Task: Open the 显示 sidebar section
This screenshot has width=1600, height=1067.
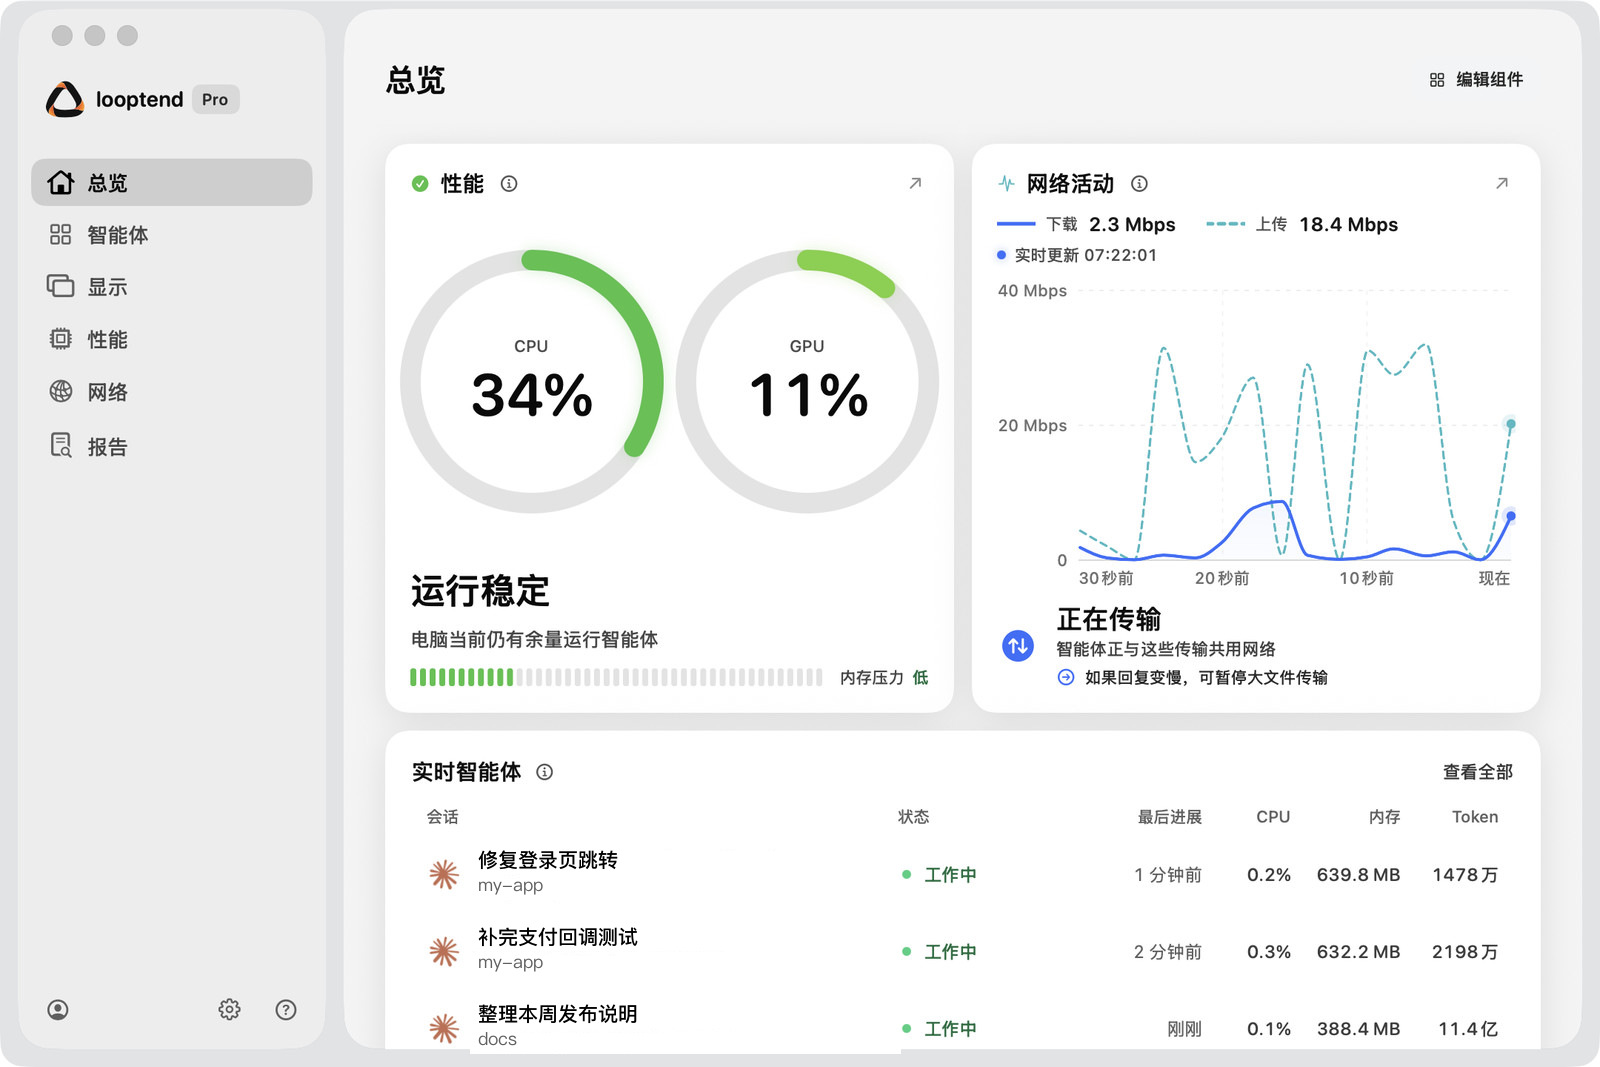Action: [x=172, y=287]
